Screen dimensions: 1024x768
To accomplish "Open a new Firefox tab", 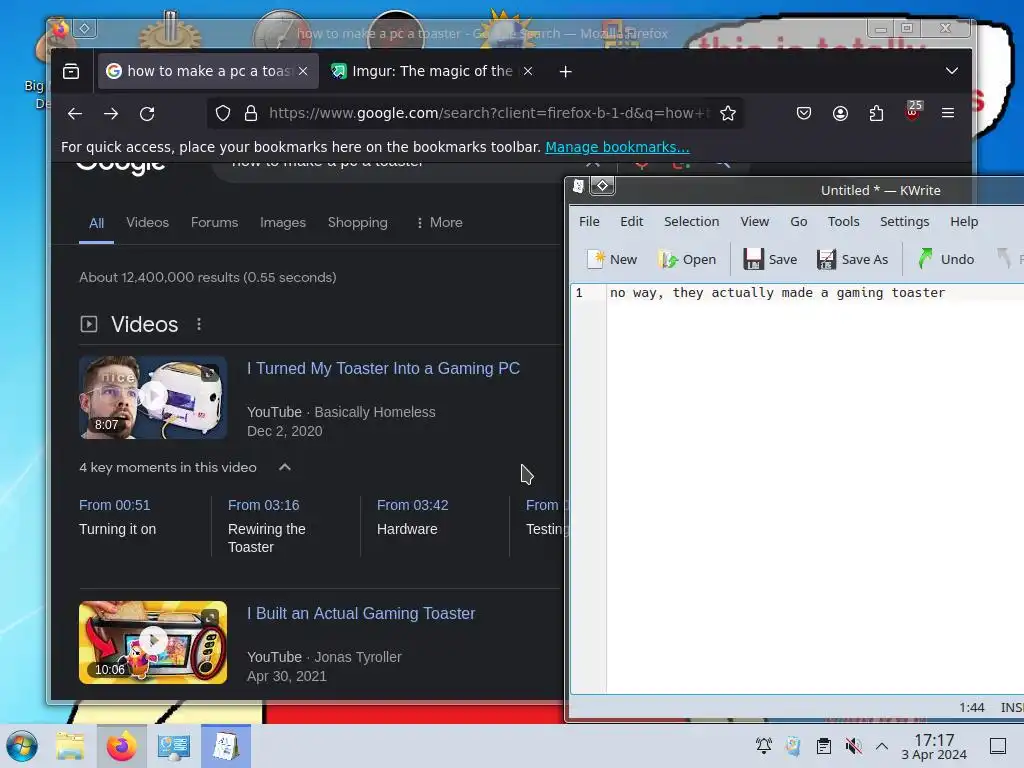I will (566, 71).
